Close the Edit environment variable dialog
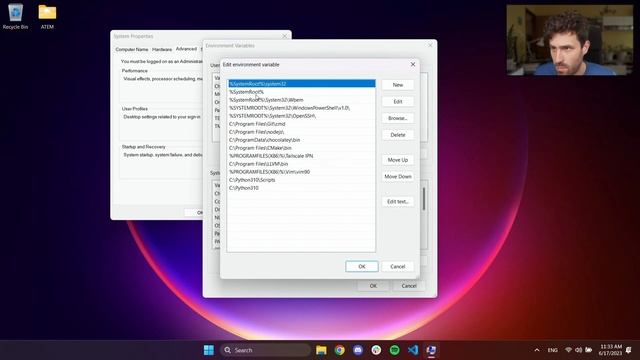This screenshot has width=640, height=360. pyautogui.click(x=413, y=64)
